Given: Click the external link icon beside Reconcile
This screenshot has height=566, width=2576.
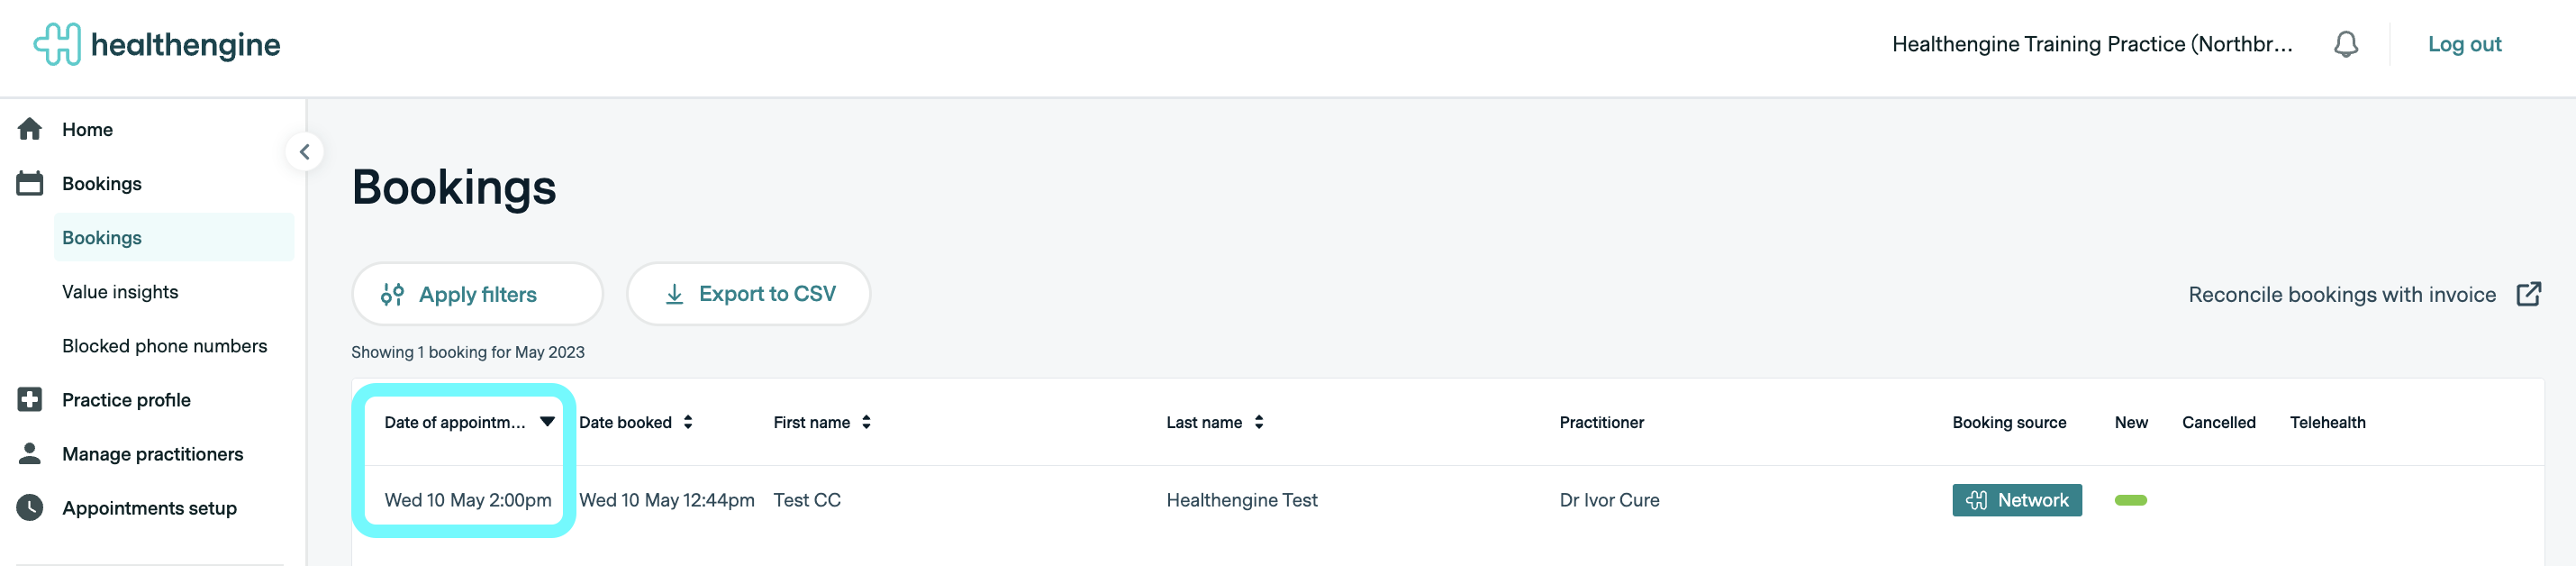Looking at the screenshot, I should pyautogui.click(x=2528, y=294).
